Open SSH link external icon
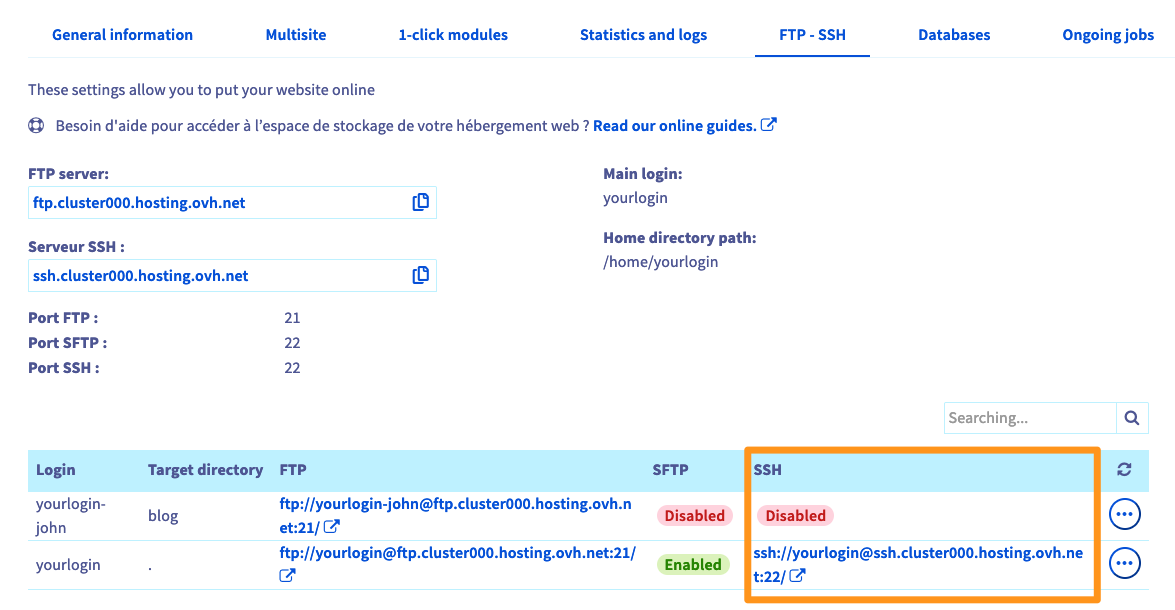 click(797, 576)
